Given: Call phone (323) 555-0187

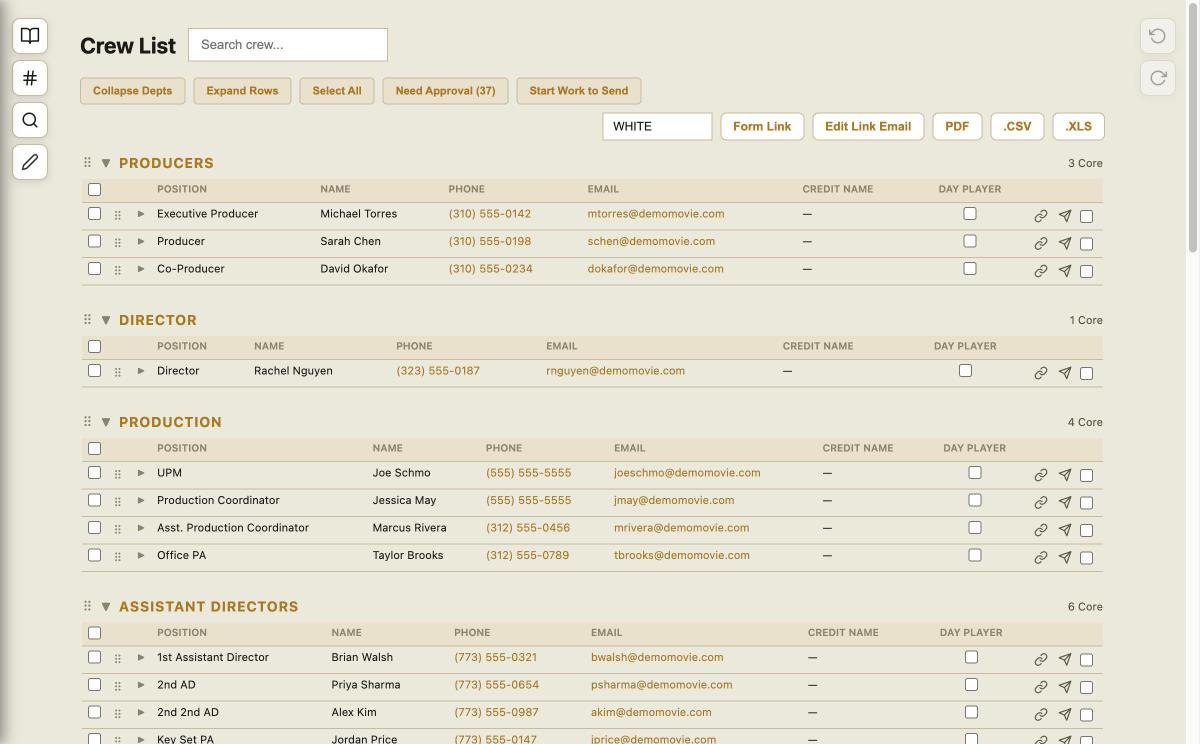Looking at the screenshot, I should tap(438, 371).
